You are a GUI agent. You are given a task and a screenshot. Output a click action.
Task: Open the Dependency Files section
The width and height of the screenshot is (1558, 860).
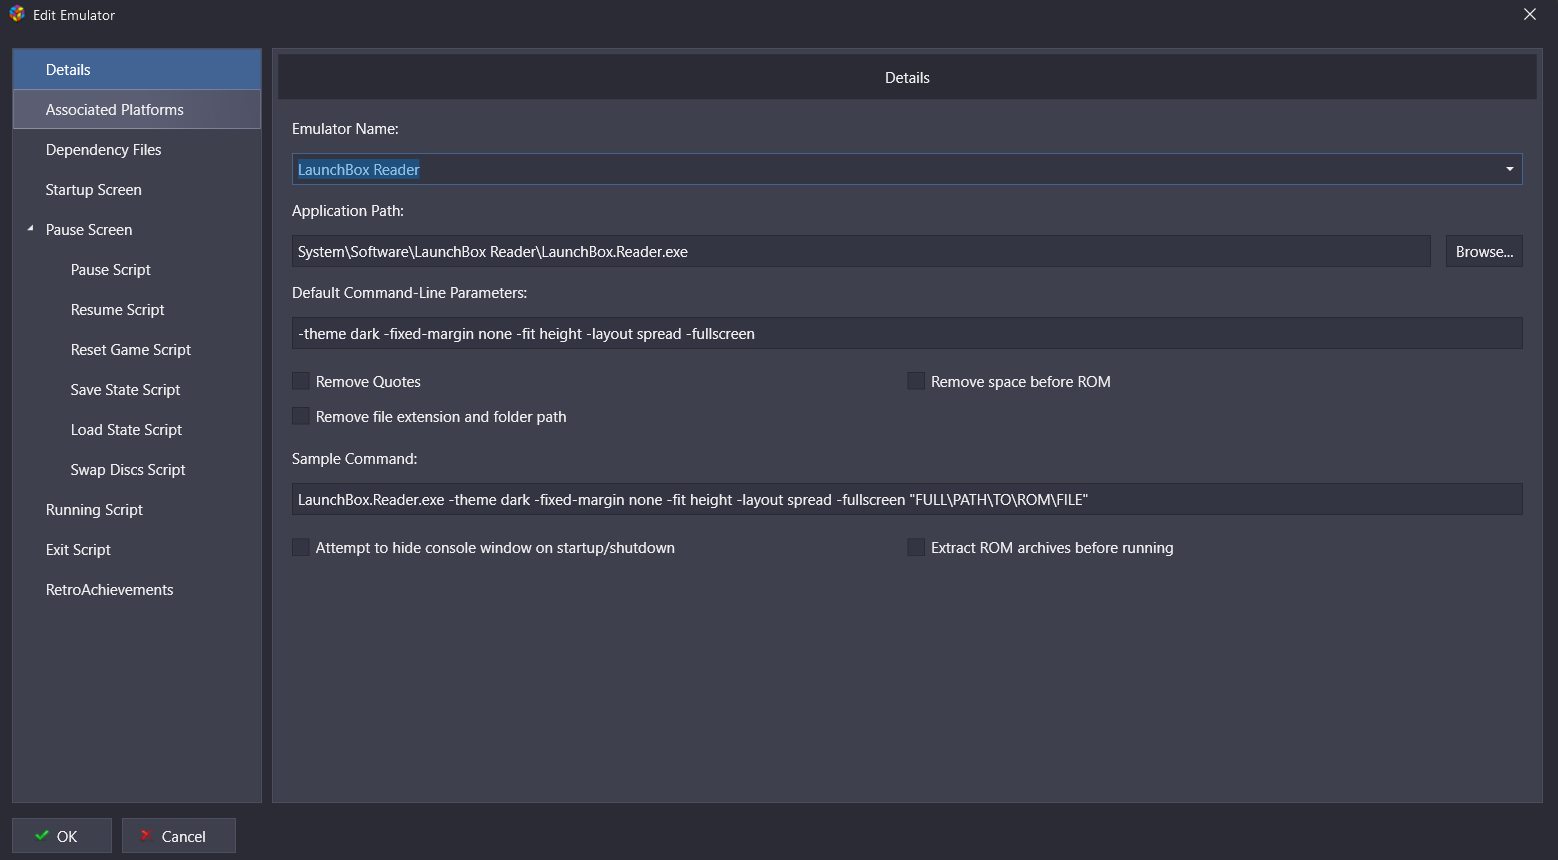137,150
